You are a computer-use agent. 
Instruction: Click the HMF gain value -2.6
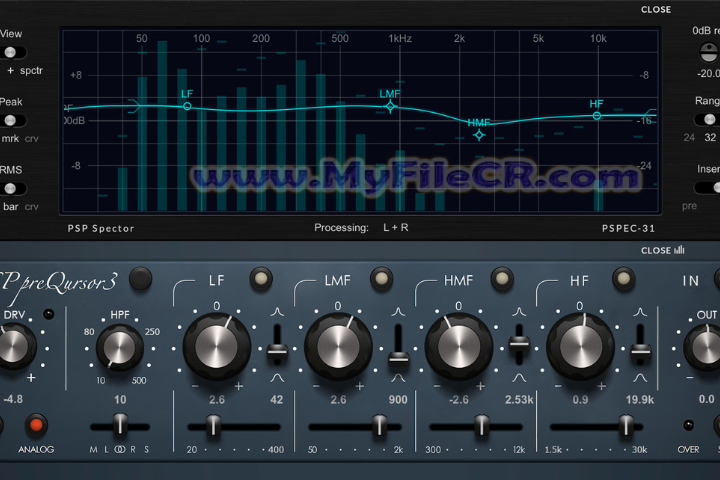tap(458, 400)
